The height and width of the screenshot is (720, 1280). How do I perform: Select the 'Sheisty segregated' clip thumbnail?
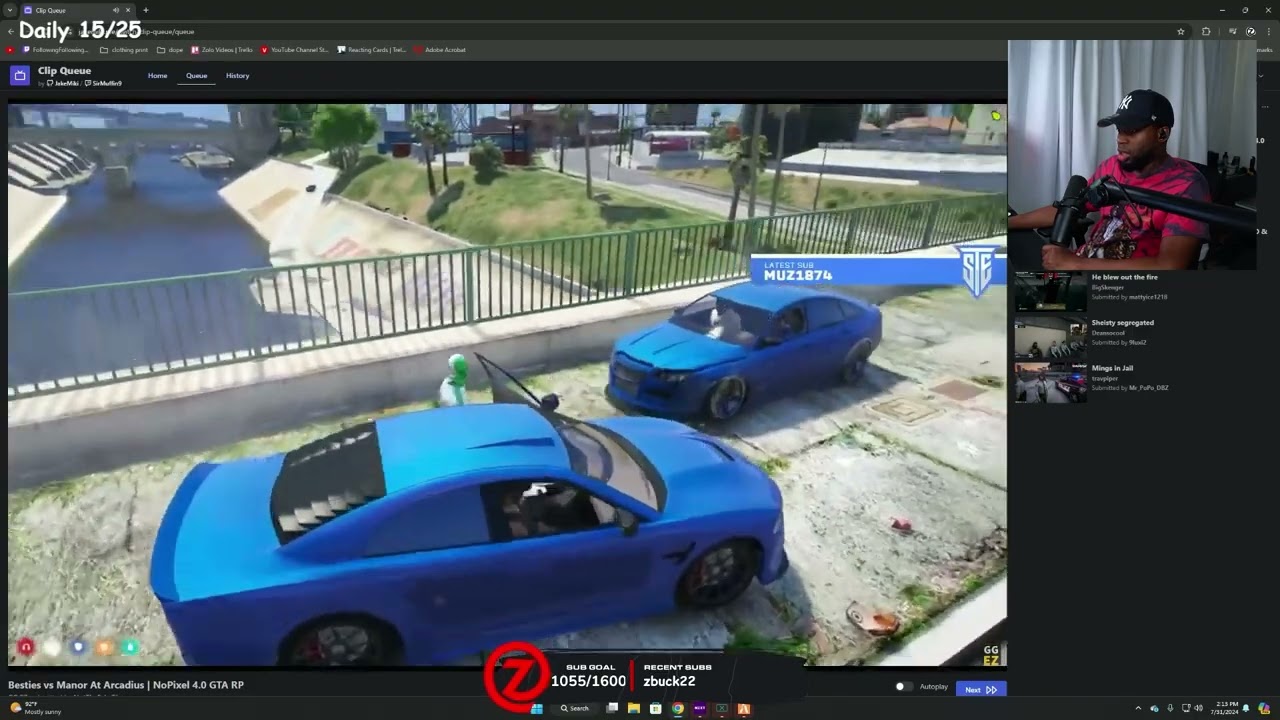point(1051,337)
